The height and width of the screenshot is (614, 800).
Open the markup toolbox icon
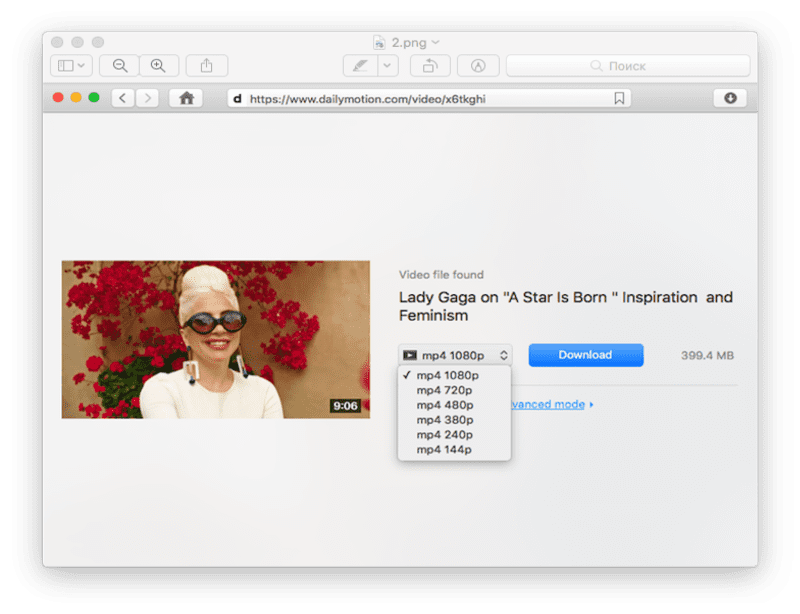pos(478,66)
